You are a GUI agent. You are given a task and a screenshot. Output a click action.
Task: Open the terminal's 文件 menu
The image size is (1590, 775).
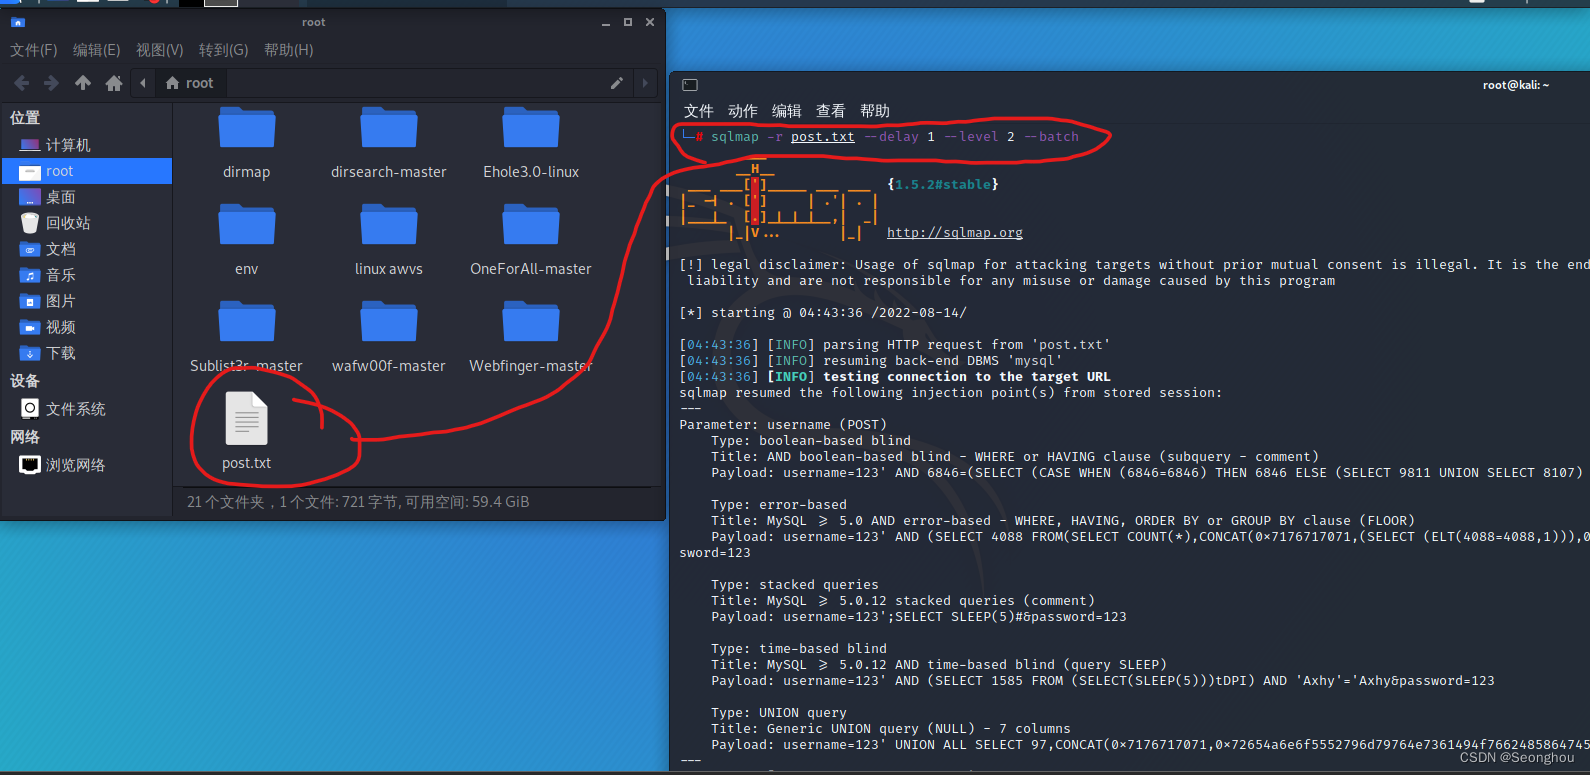coord(699,111)
